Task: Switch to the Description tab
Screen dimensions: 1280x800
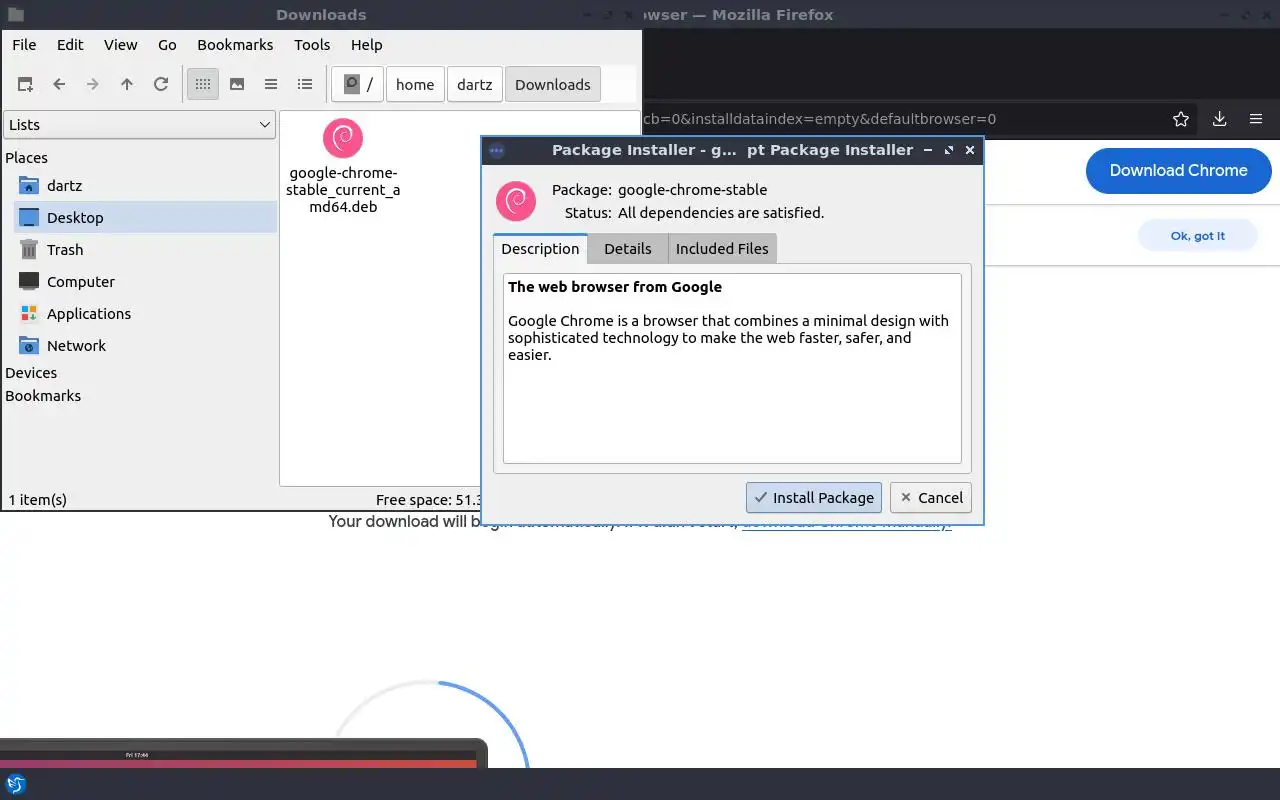Action: [x=540, y=249]
